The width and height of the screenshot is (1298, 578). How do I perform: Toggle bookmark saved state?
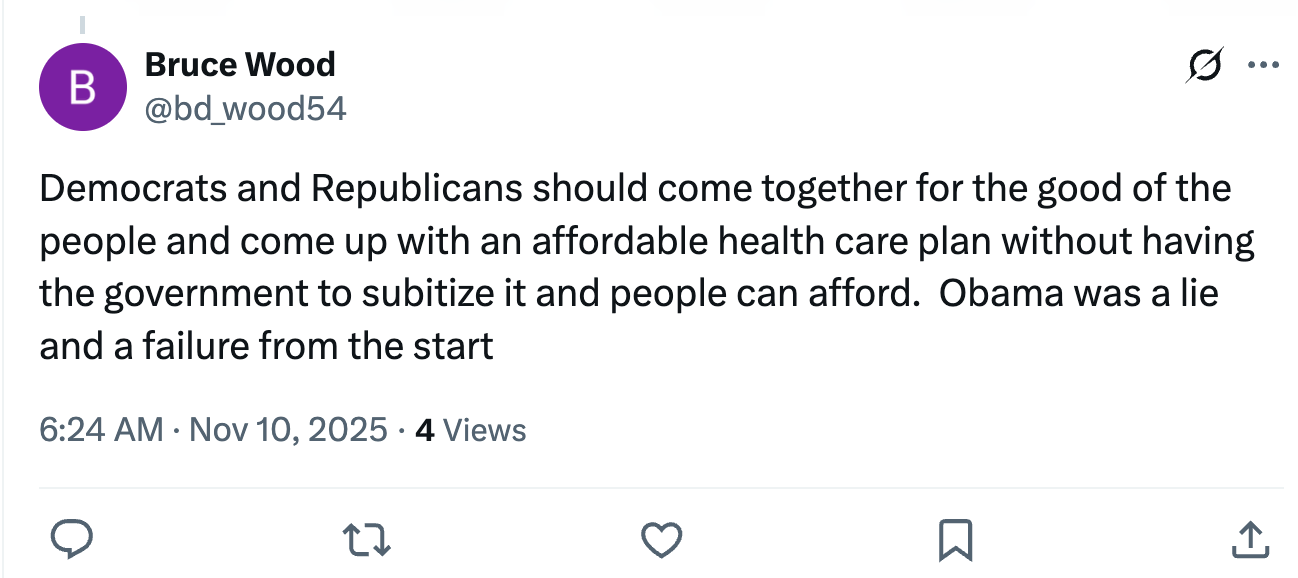click(x=956, y=538)
